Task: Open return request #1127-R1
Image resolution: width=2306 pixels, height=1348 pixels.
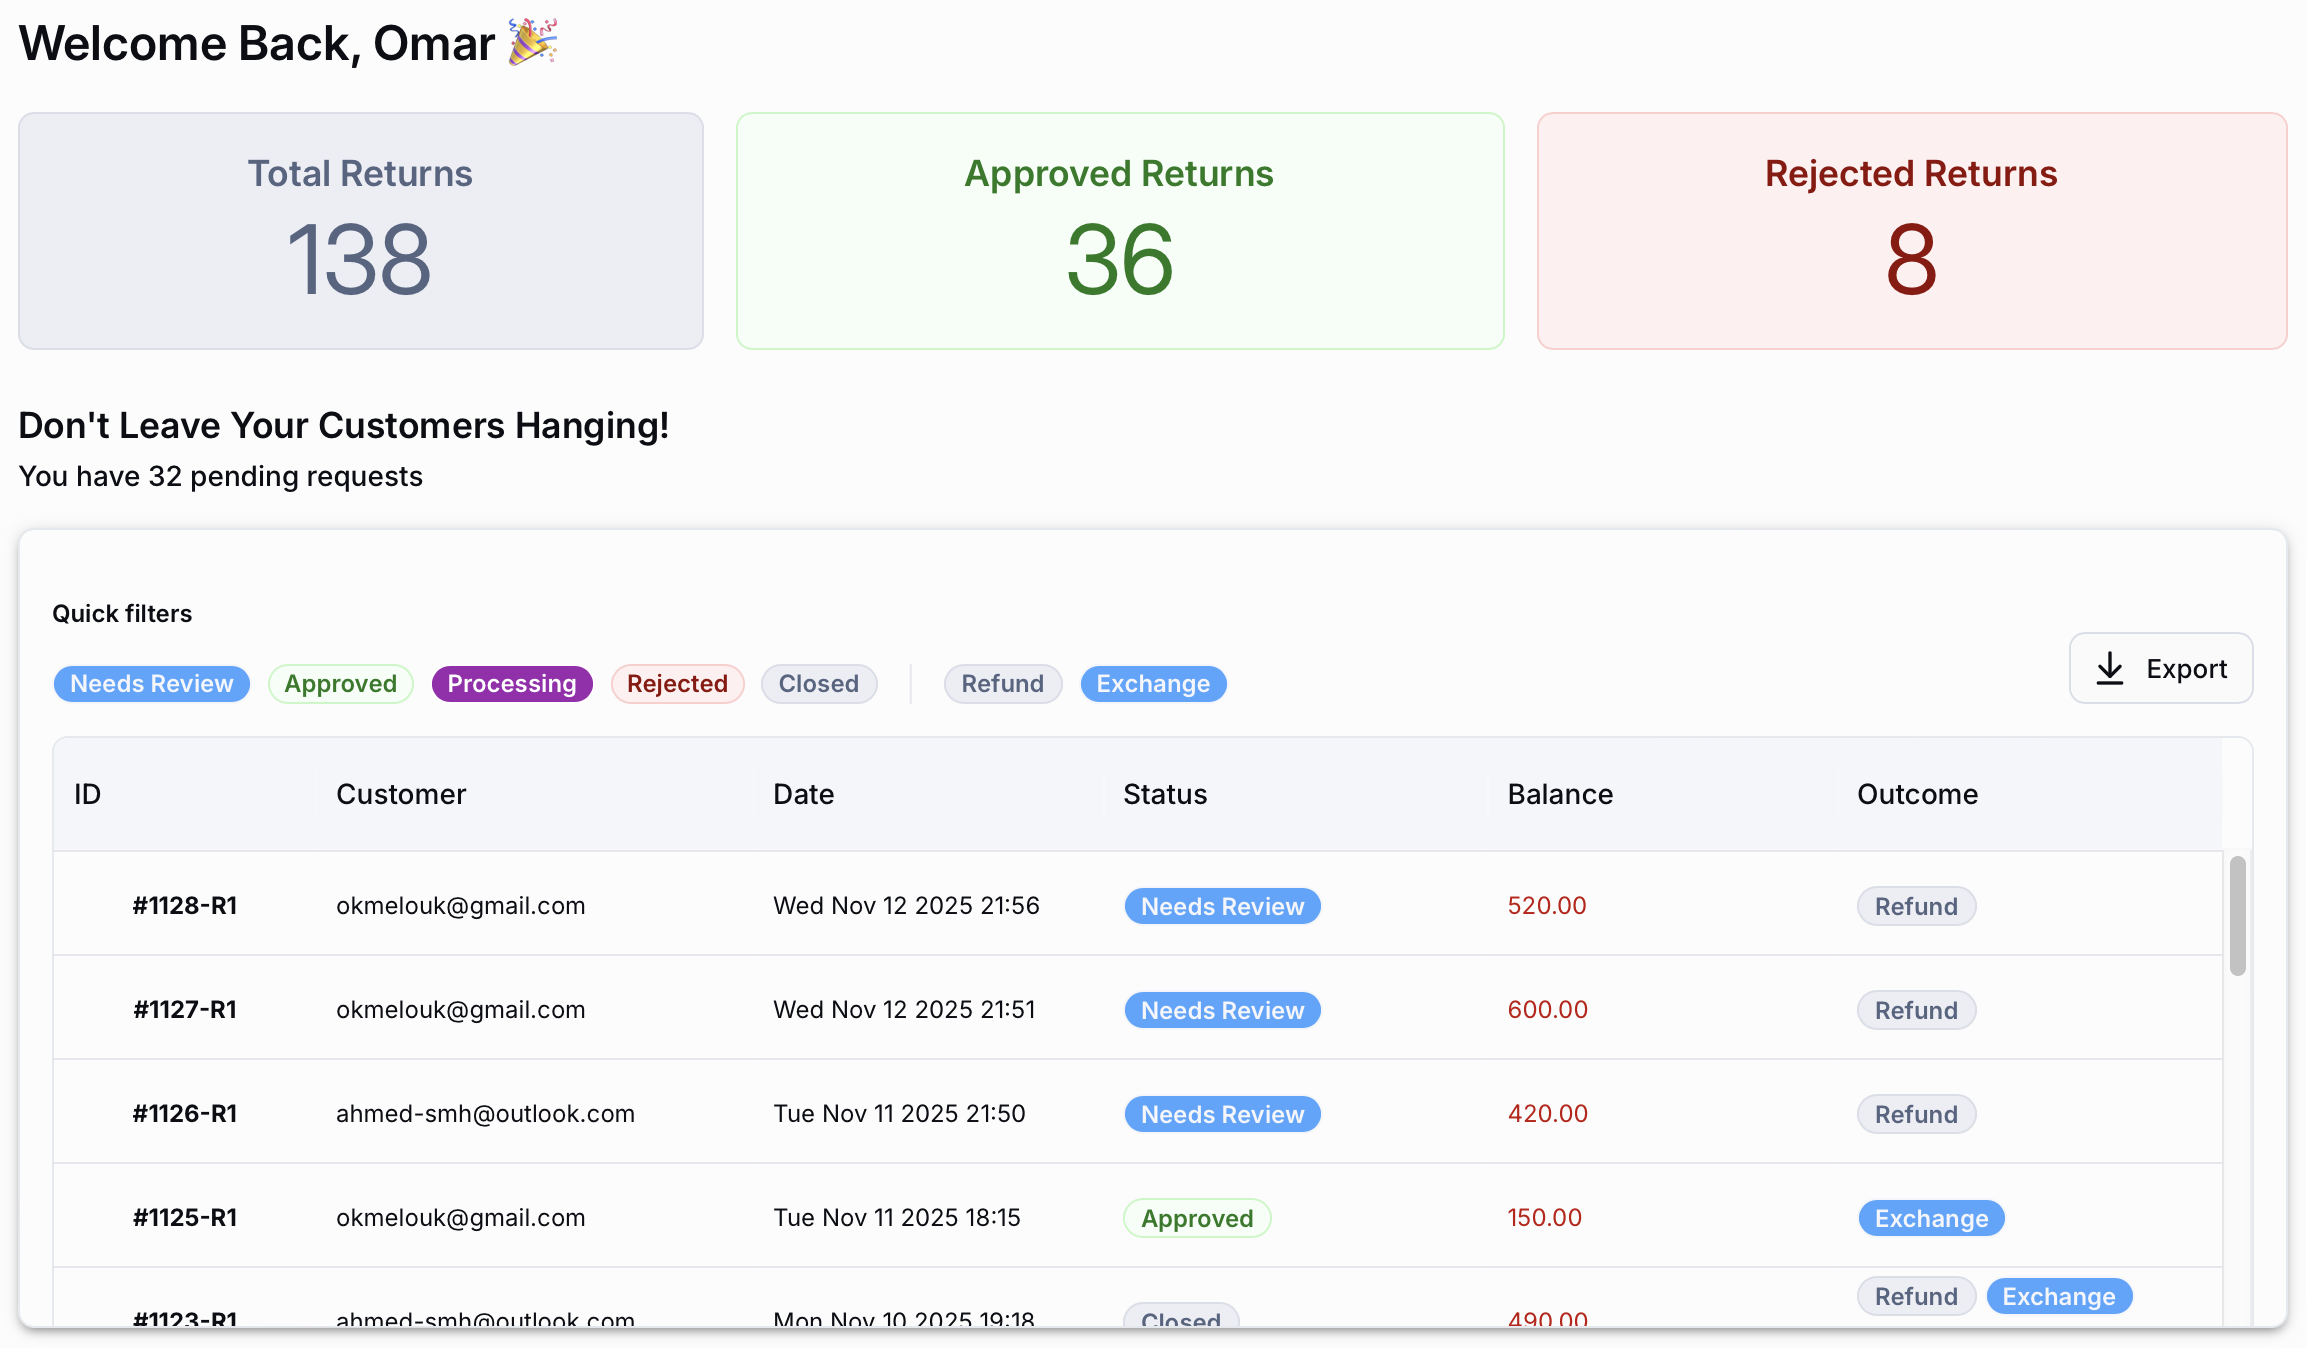Action: point(185,1010)
